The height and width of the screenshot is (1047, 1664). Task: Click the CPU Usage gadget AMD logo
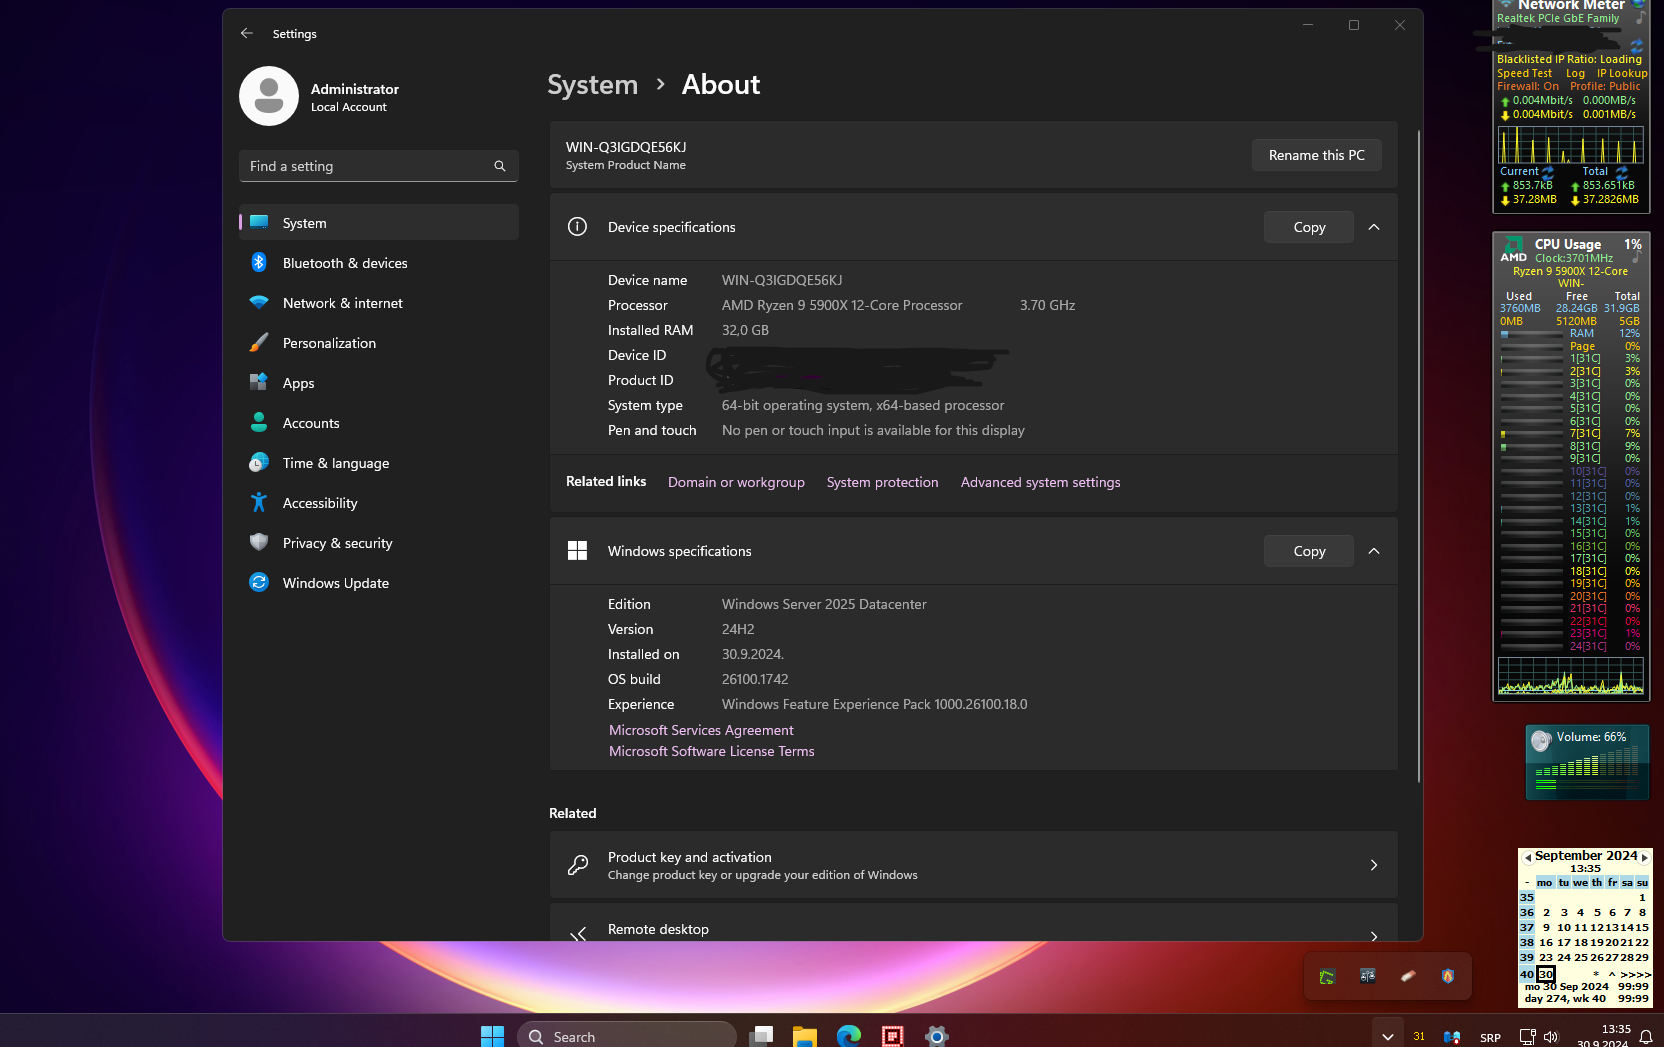(x=1514, y=249)
